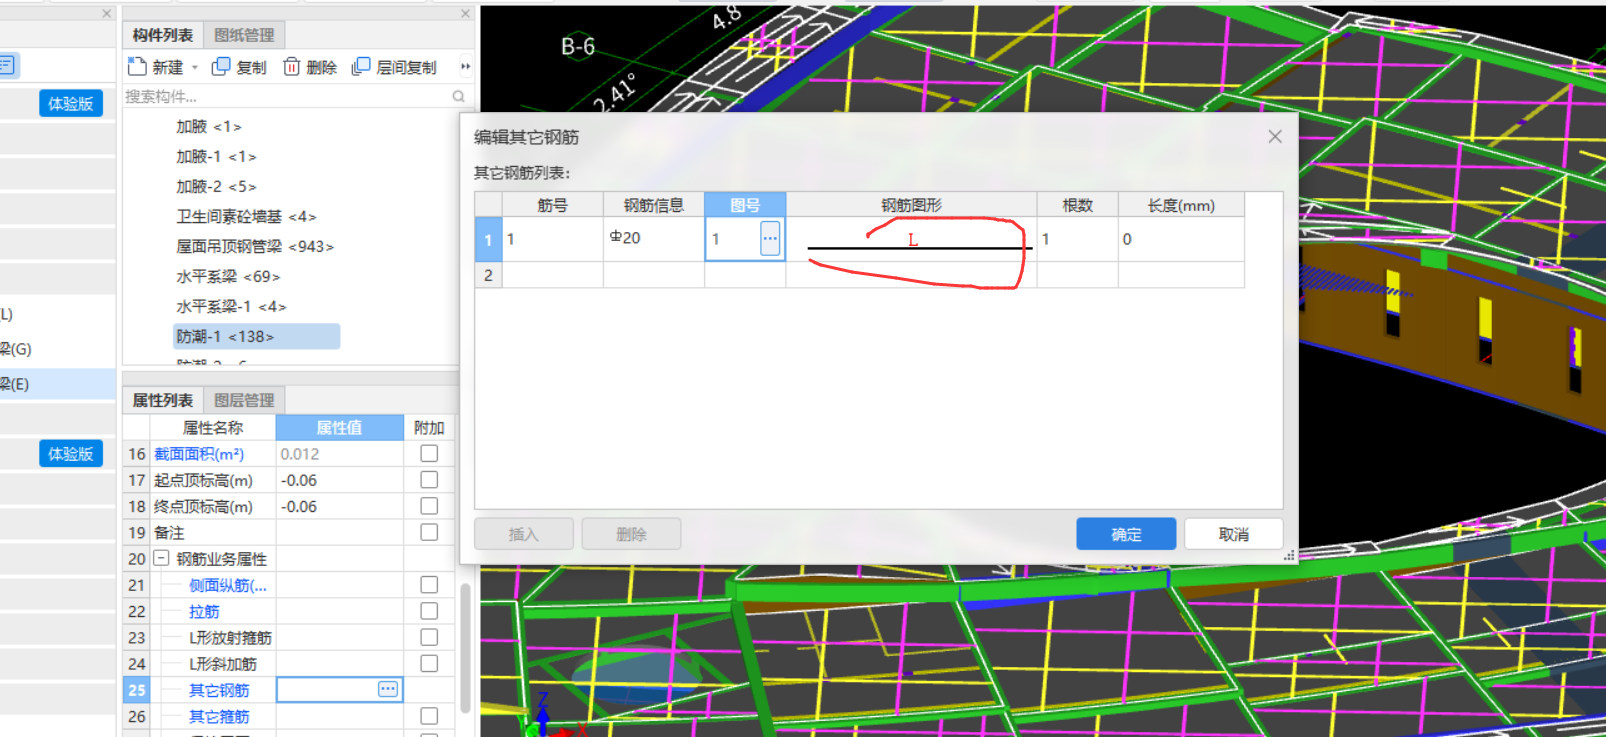The image size is (1606, 737).
Task: Select 屋面吊顶钢管梁 <943> component
Action: (x=255, y=246)
